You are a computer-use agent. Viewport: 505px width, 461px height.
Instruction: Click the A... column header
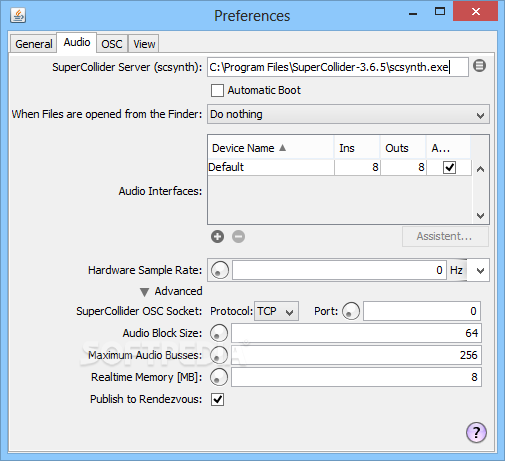[x=448, y=148]
